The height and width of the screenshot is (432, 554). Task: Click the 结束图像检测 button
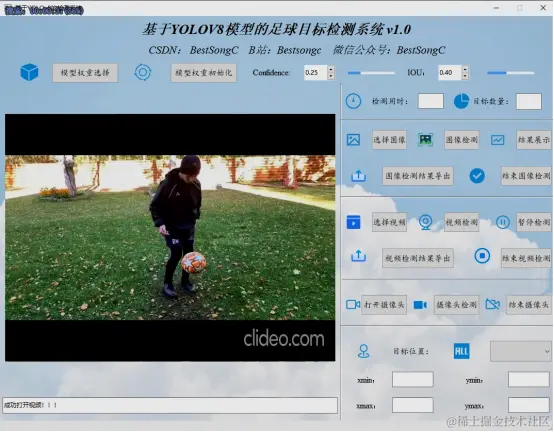(x=526, y=176)
